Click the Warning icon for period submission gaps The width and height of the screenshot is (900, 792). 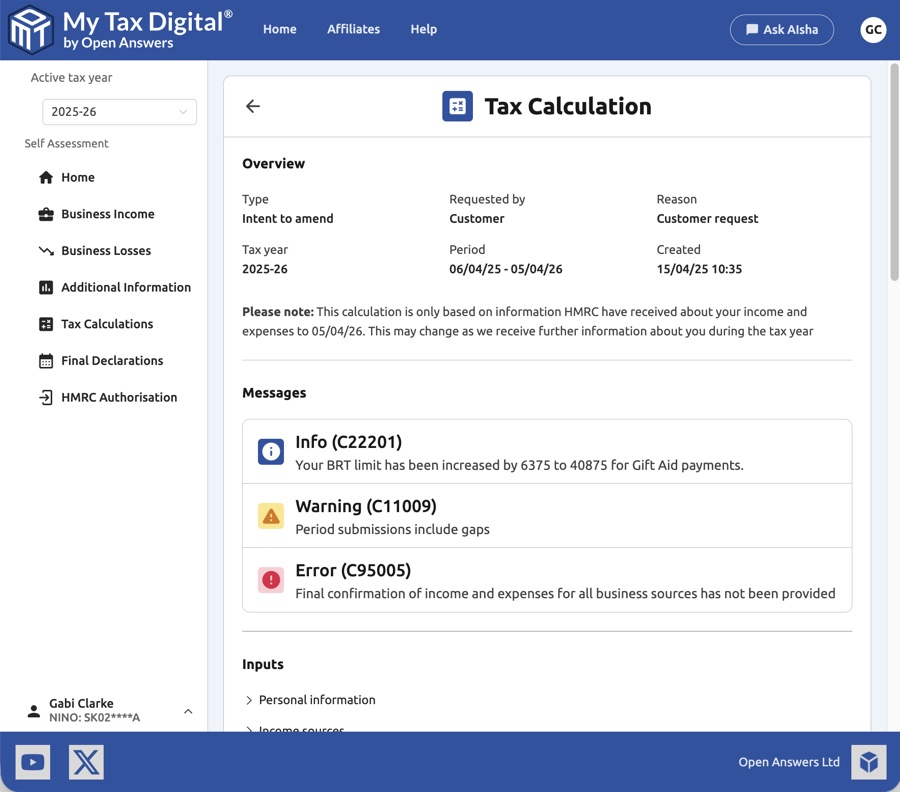pyautogui.click(x=270, y=515)
